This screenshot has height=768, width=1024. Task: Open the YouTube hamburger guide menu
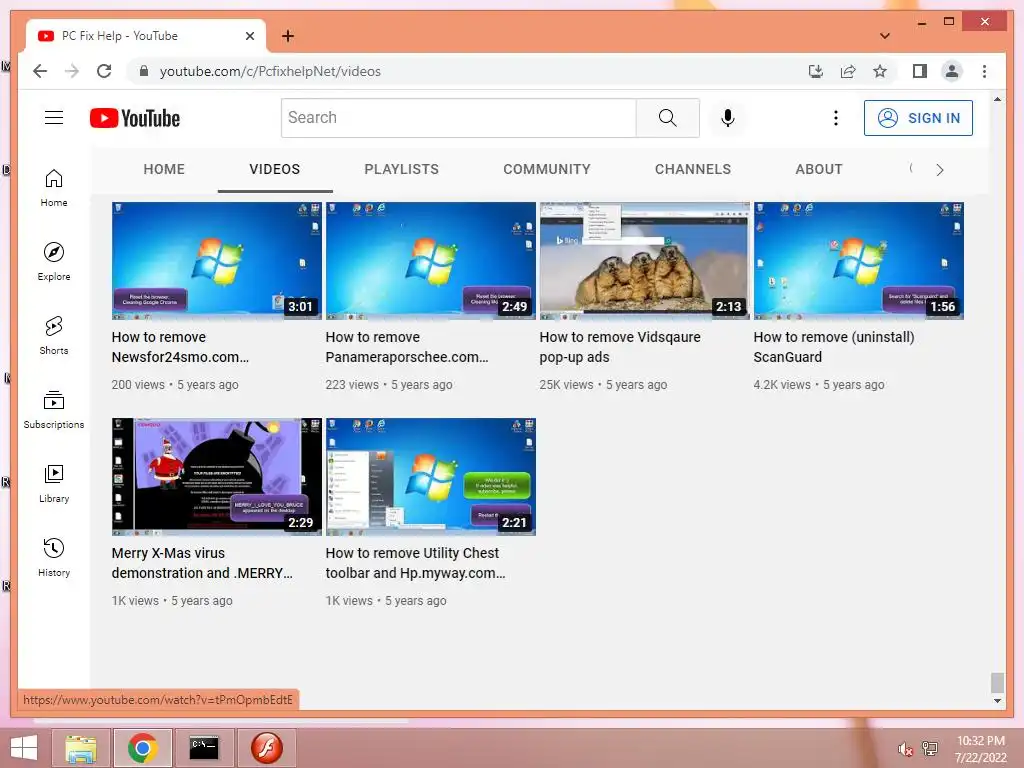tap(54, 118)
